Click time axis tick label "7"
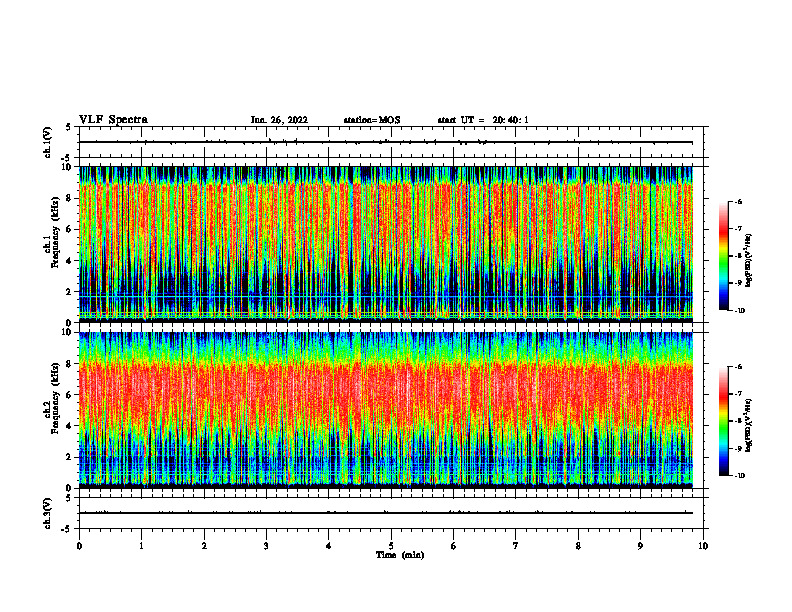This screenshot has width=792, height=612. click(x=516, y=546)
